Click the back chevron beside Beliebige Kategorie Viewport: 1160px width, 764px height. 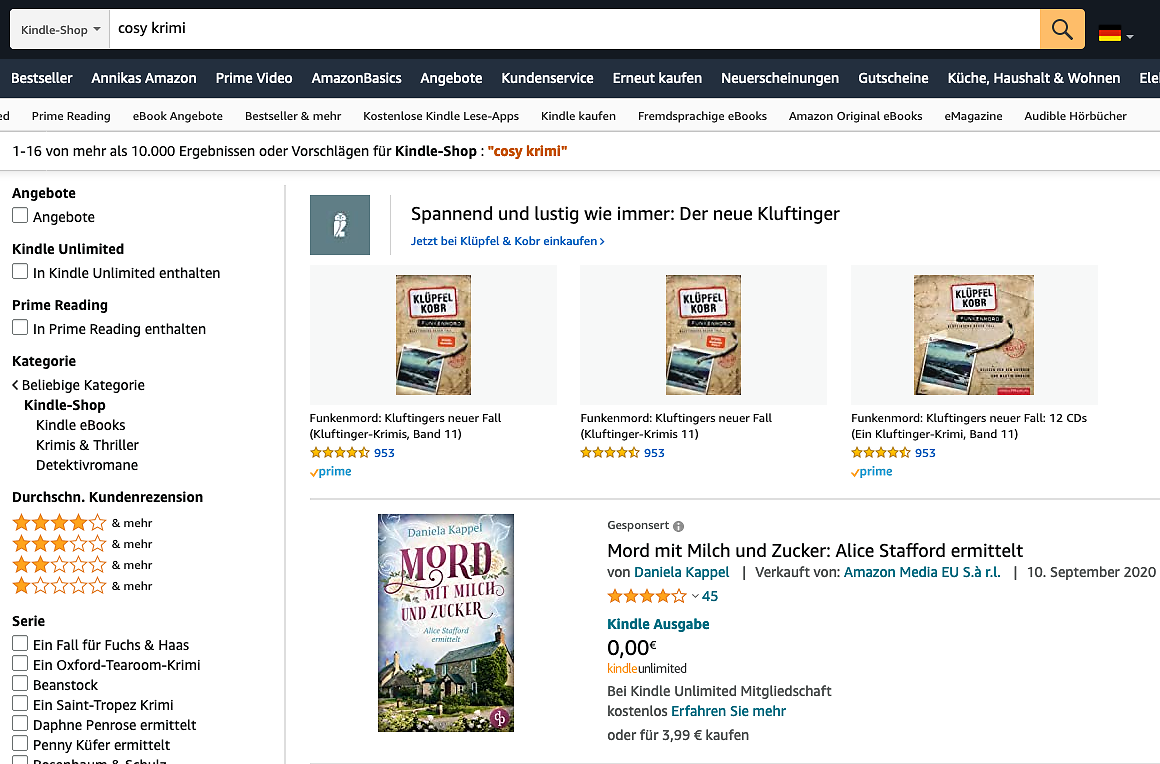coord(16,385)
